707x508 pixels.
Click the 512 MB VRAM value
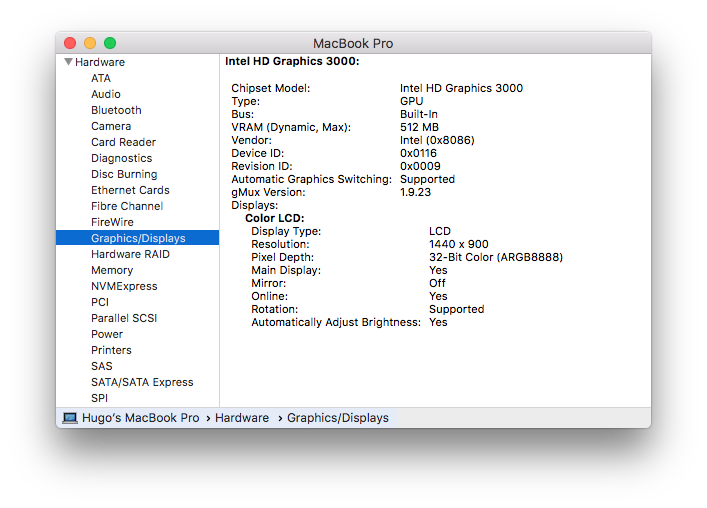click(x=419, y=127)
